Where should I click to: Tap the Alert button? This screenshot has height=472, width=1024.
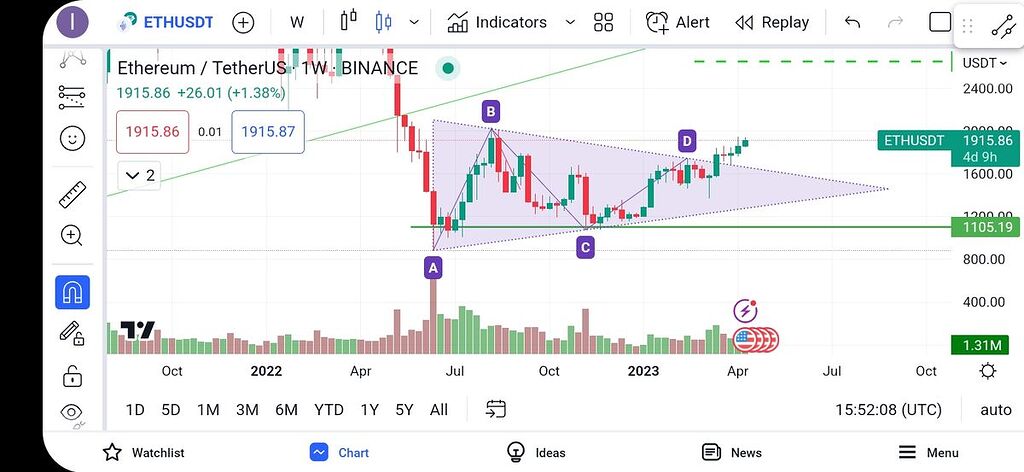678,22
